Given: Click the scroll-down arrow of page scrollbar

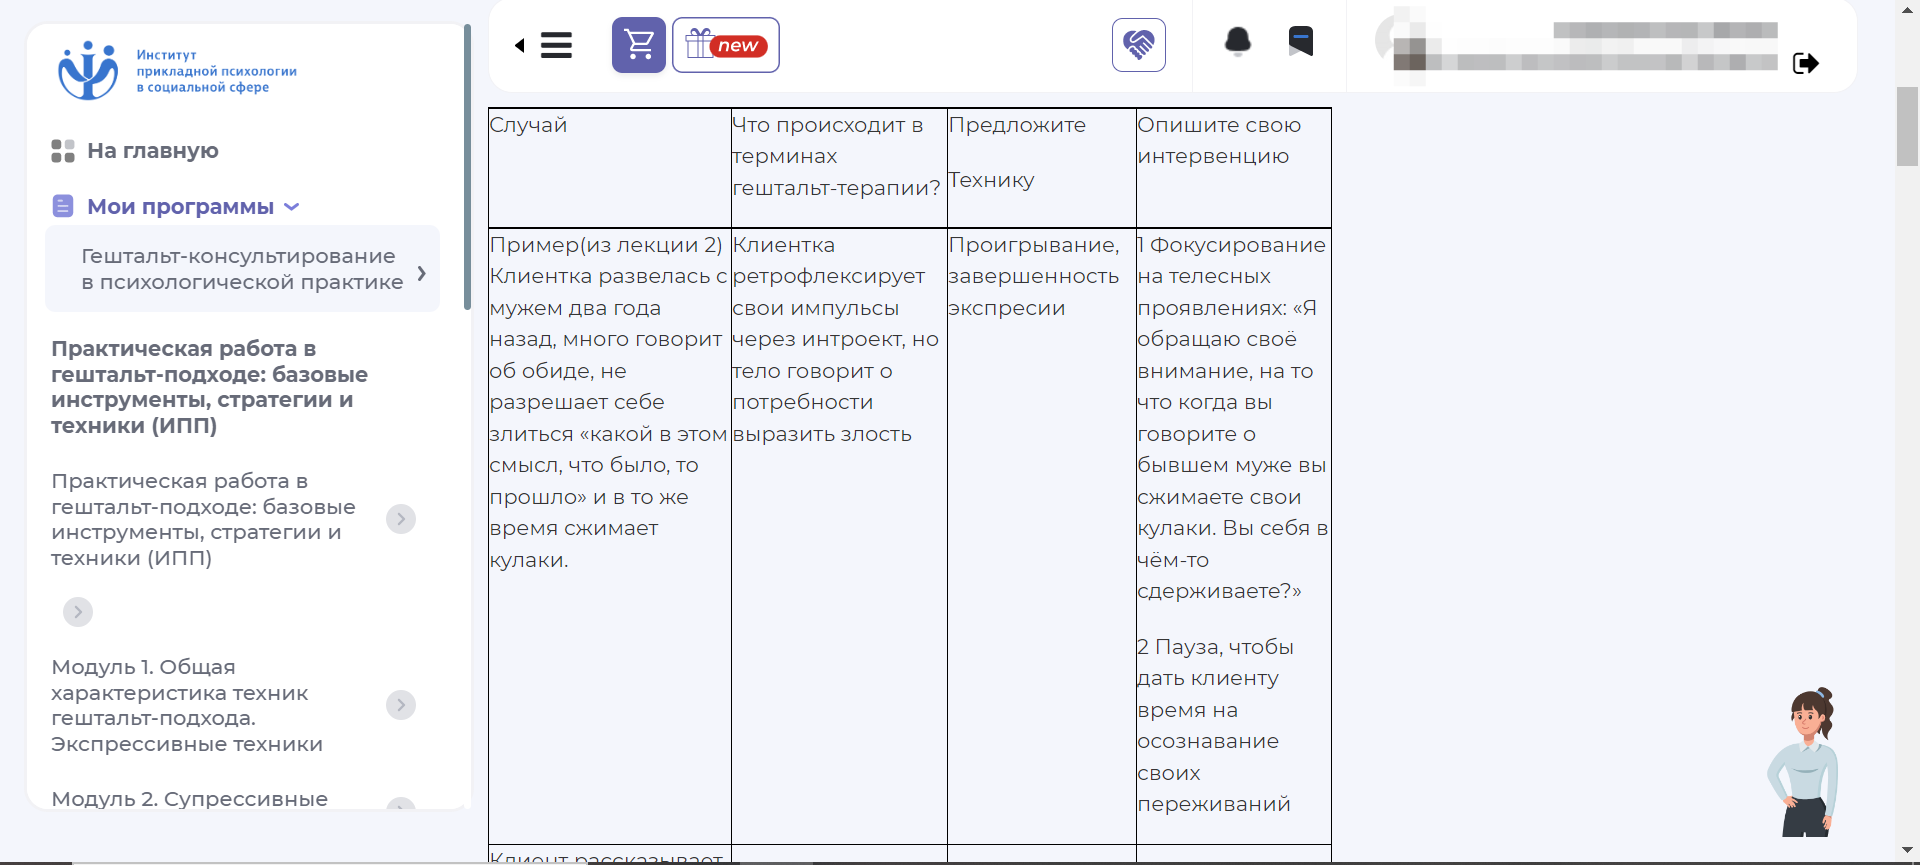Looking at the screenshot, I should pos(1907,851).
